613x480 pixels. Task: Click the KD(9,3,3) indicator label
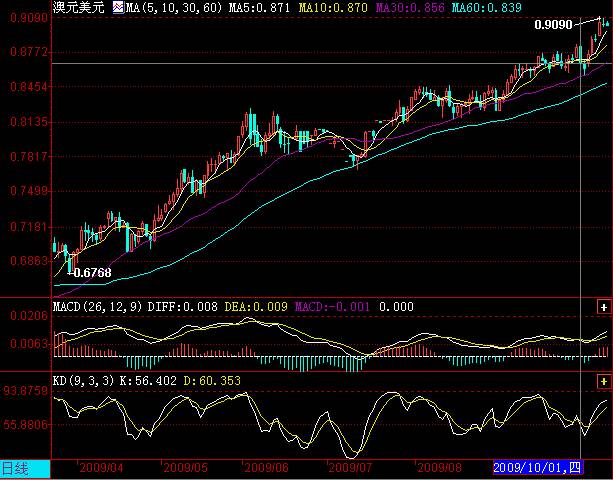click(x=83, y=381)
